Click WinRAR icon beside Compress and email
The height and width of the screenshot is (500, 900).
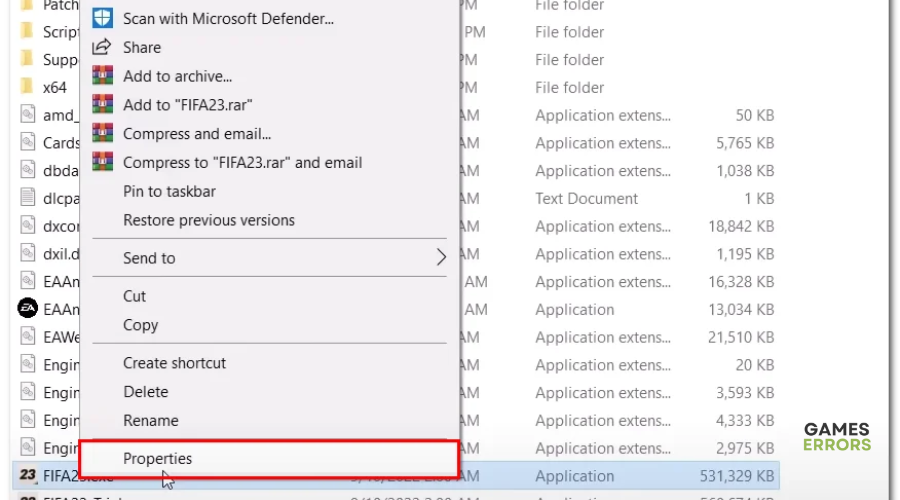tap(102, 133)
